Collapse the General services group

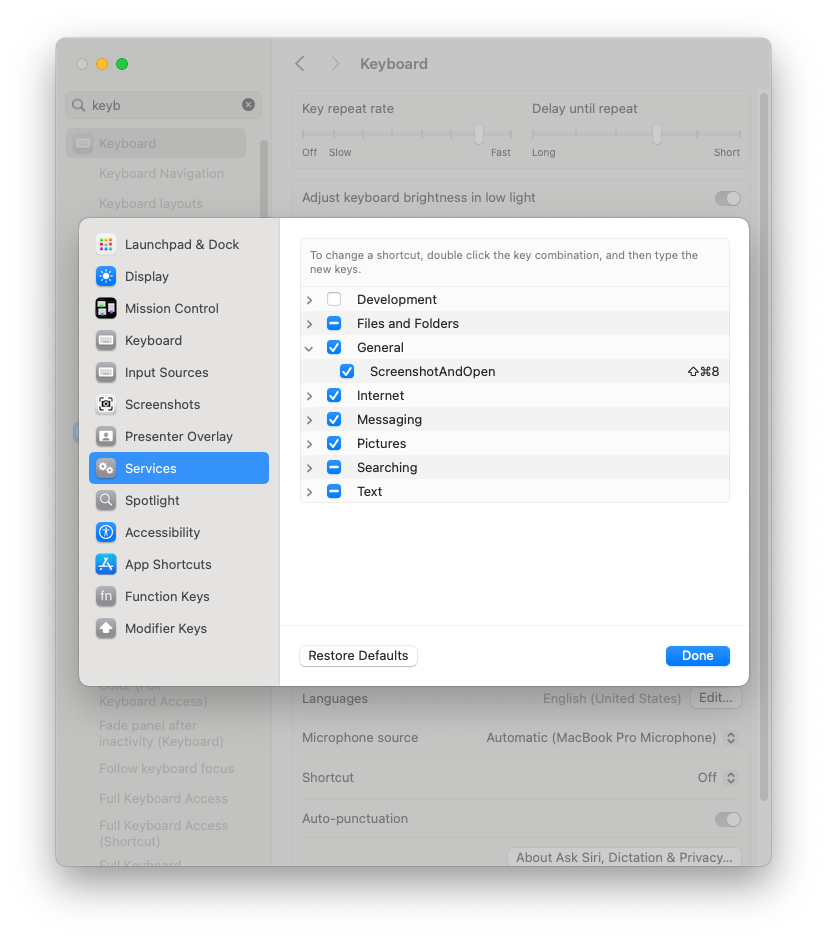point(309,347)
